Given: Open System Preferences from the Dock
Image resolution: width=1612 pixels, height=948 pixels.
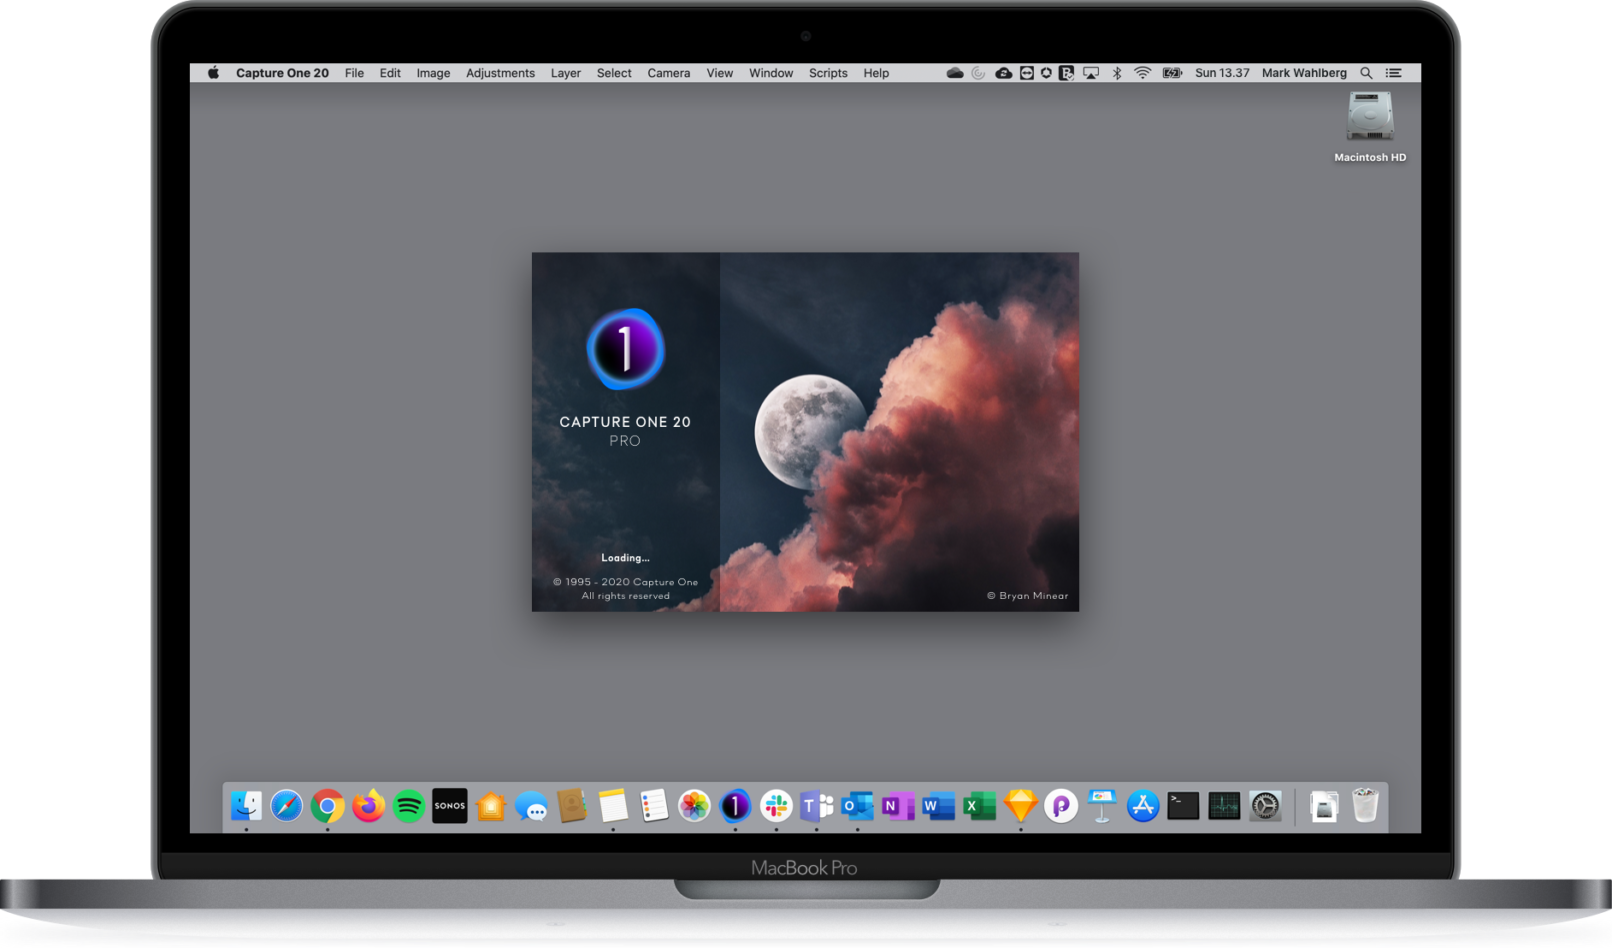Looking at the screenshot, I should [x=1264, y=806].
